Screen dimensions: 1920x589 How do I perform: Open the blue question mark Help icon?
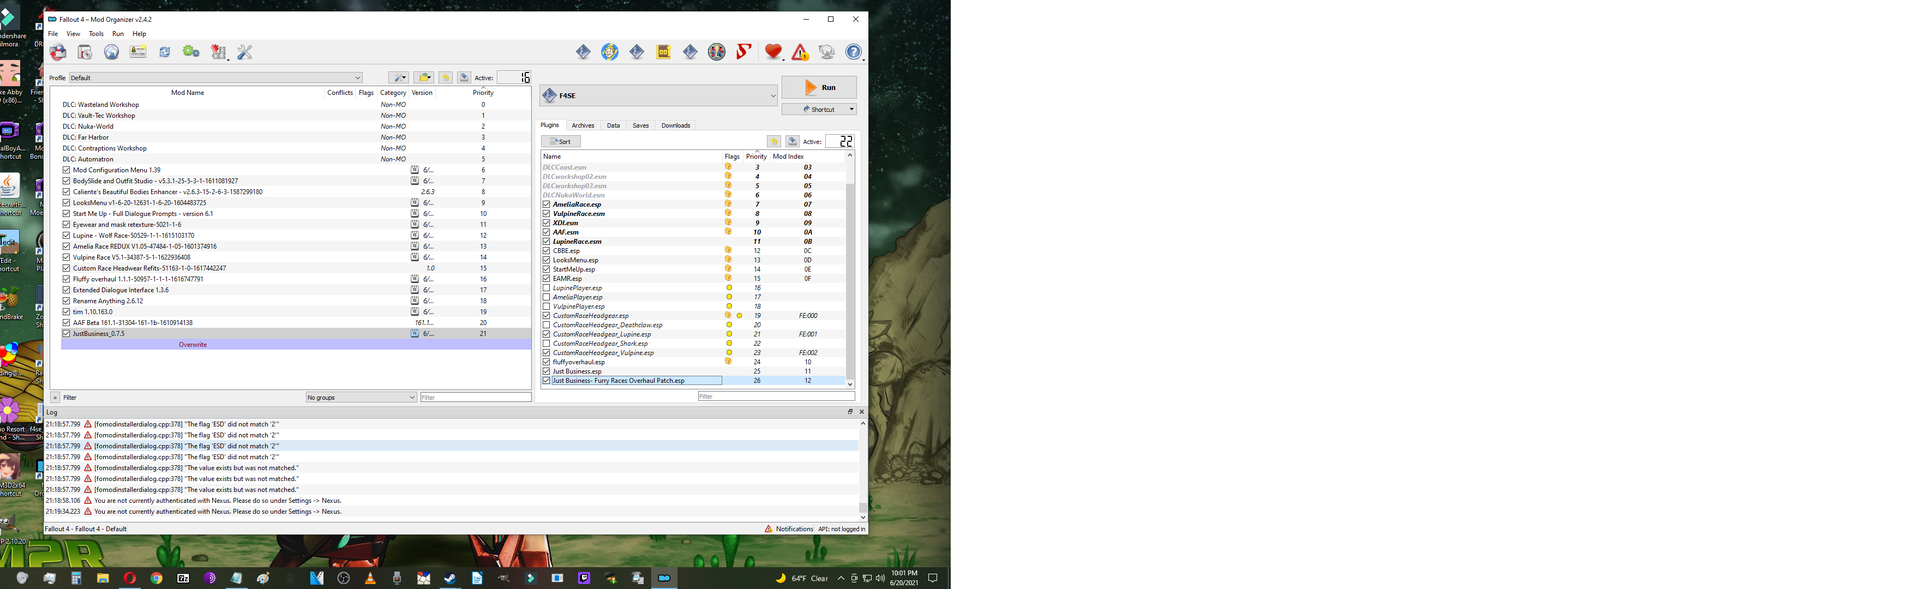coord(854,52)
